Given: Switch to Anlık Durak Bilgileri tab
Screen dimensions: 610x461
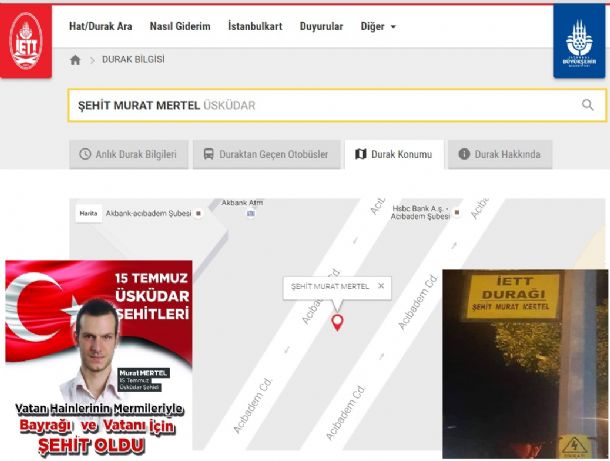Looking at the screenshot, I should click(129, 154).
